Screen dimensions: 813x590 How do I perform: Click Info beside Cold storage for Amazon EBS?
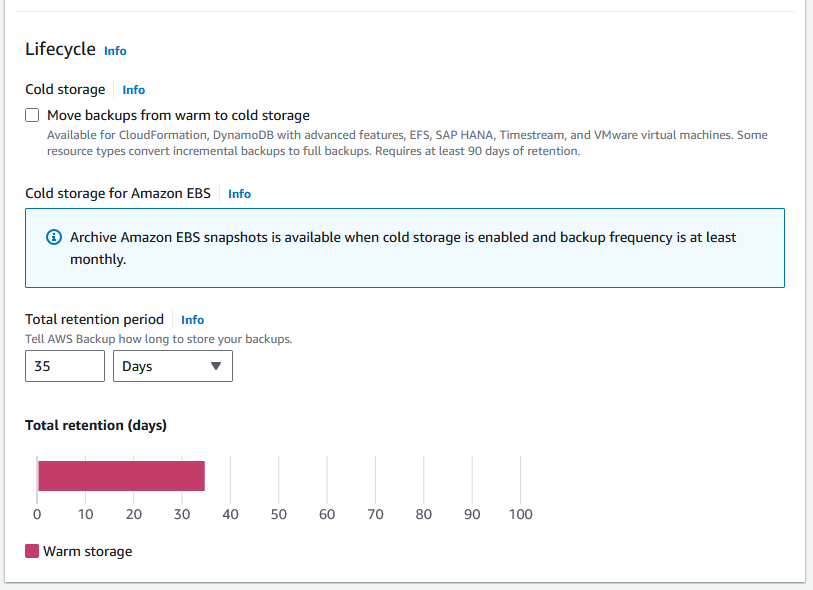pos(239,193)
